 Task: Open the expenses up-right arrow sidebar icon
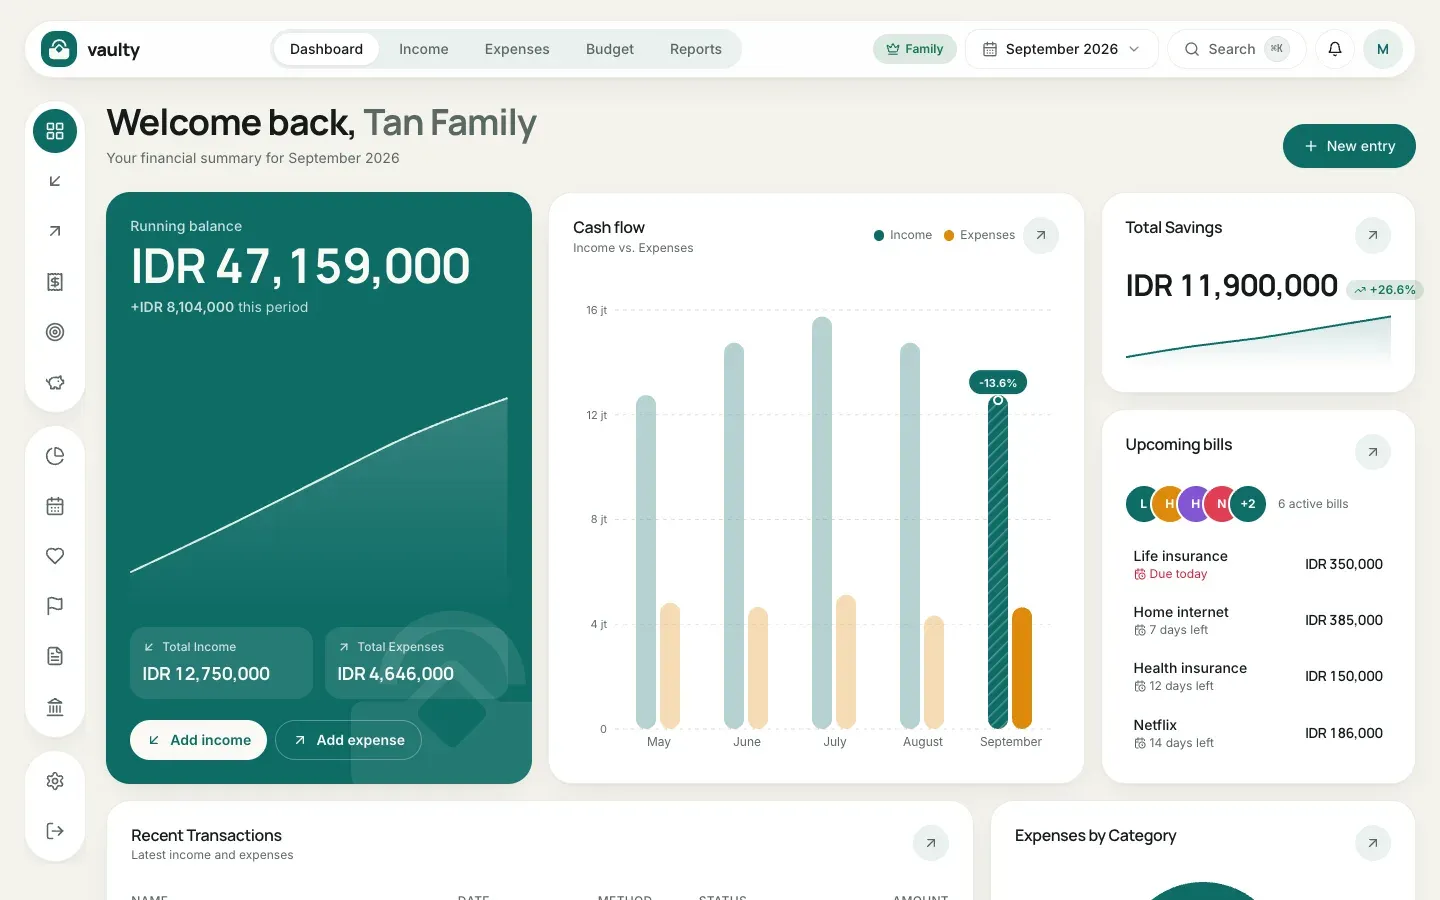click(x=55, y=231)
